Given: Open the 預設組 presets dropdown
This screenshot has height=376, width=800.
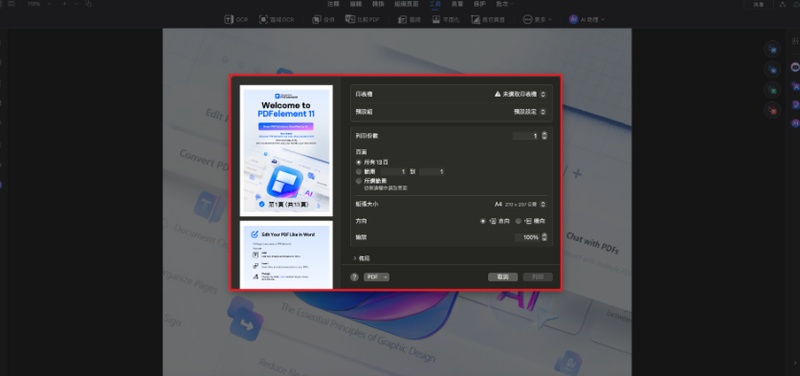Looking at the screenshot, I should point(530,112).
